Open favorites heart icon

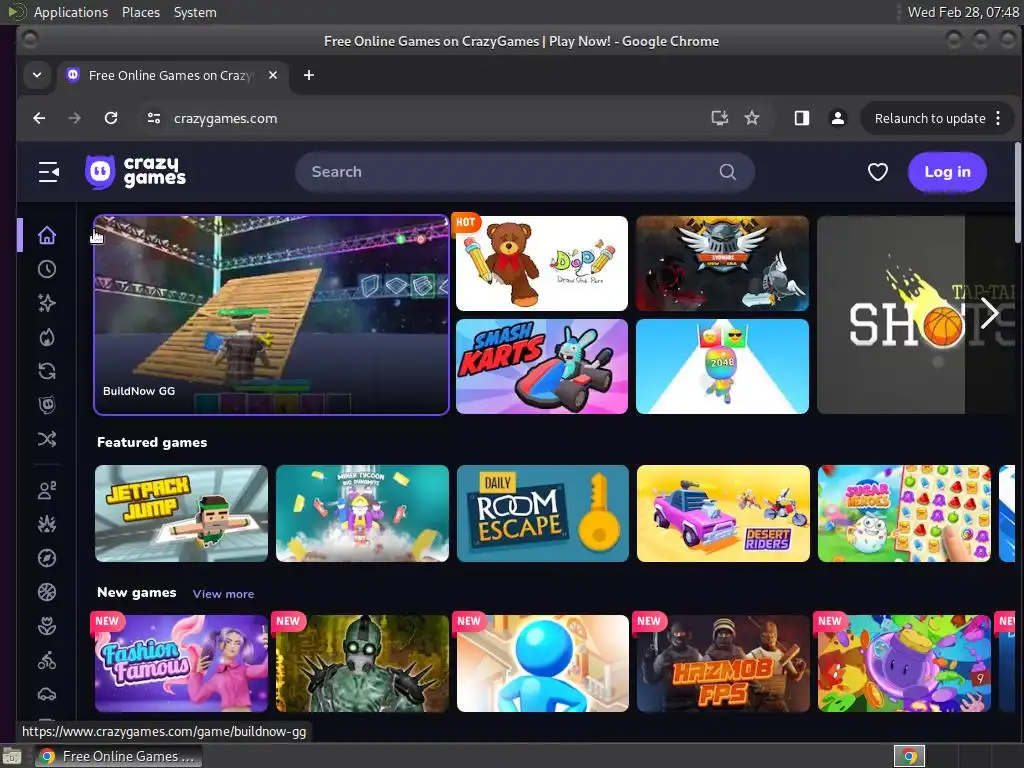click(x=877, y=172)
